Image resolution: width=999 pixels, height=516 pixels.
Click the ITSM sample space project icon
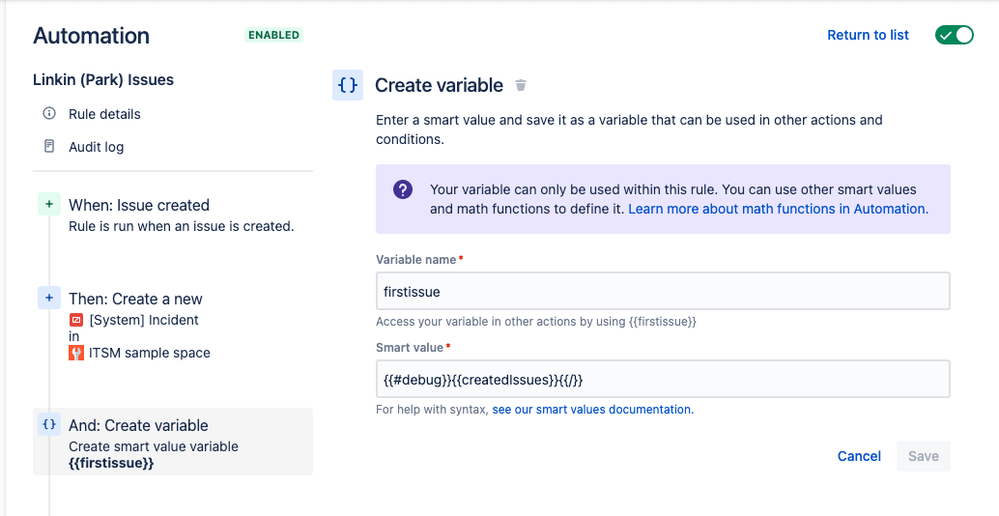coord(76,353)
